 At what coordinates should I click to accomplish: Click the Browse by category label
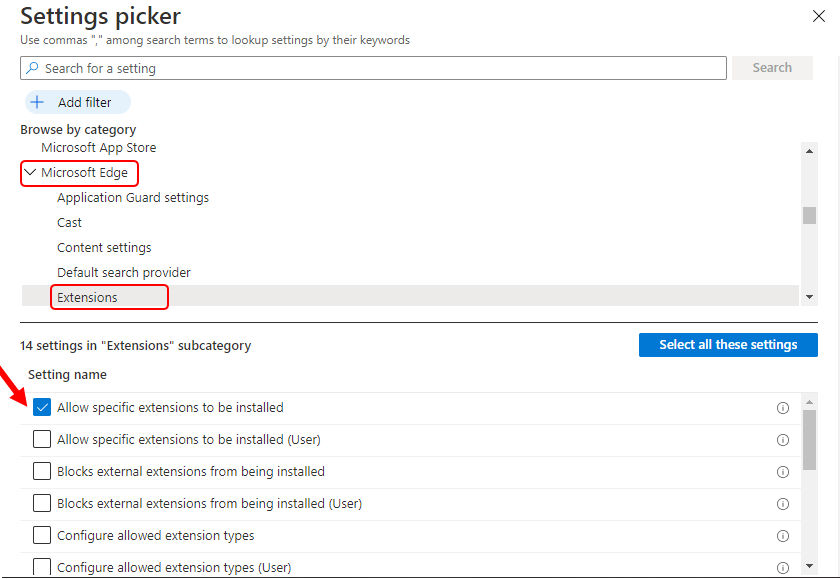click(x=78, y=130)
